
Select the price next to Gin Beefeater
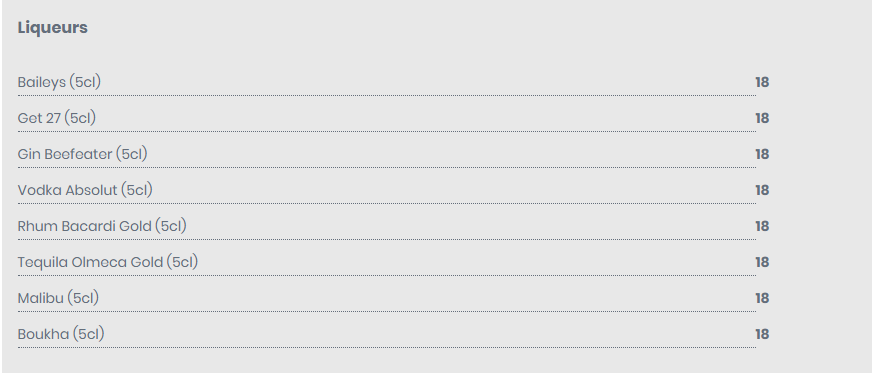click(762, 154)
